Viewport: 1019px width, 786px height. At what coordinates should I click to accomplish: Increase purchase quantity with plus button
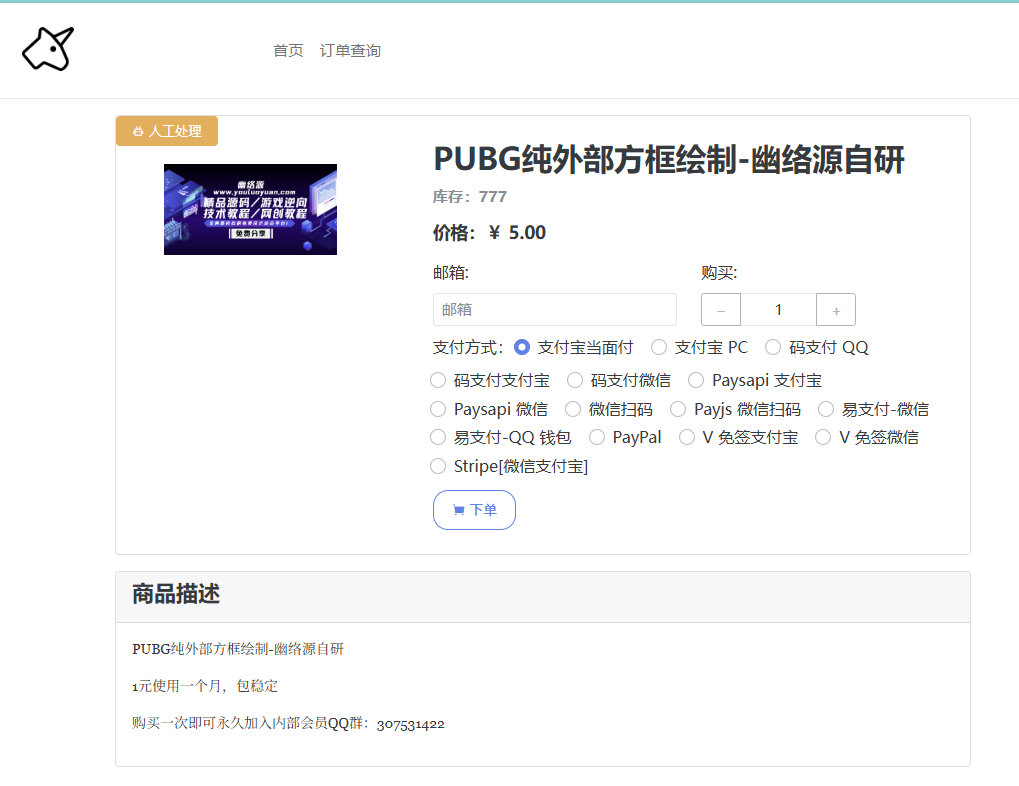click(x=836, y=310)
